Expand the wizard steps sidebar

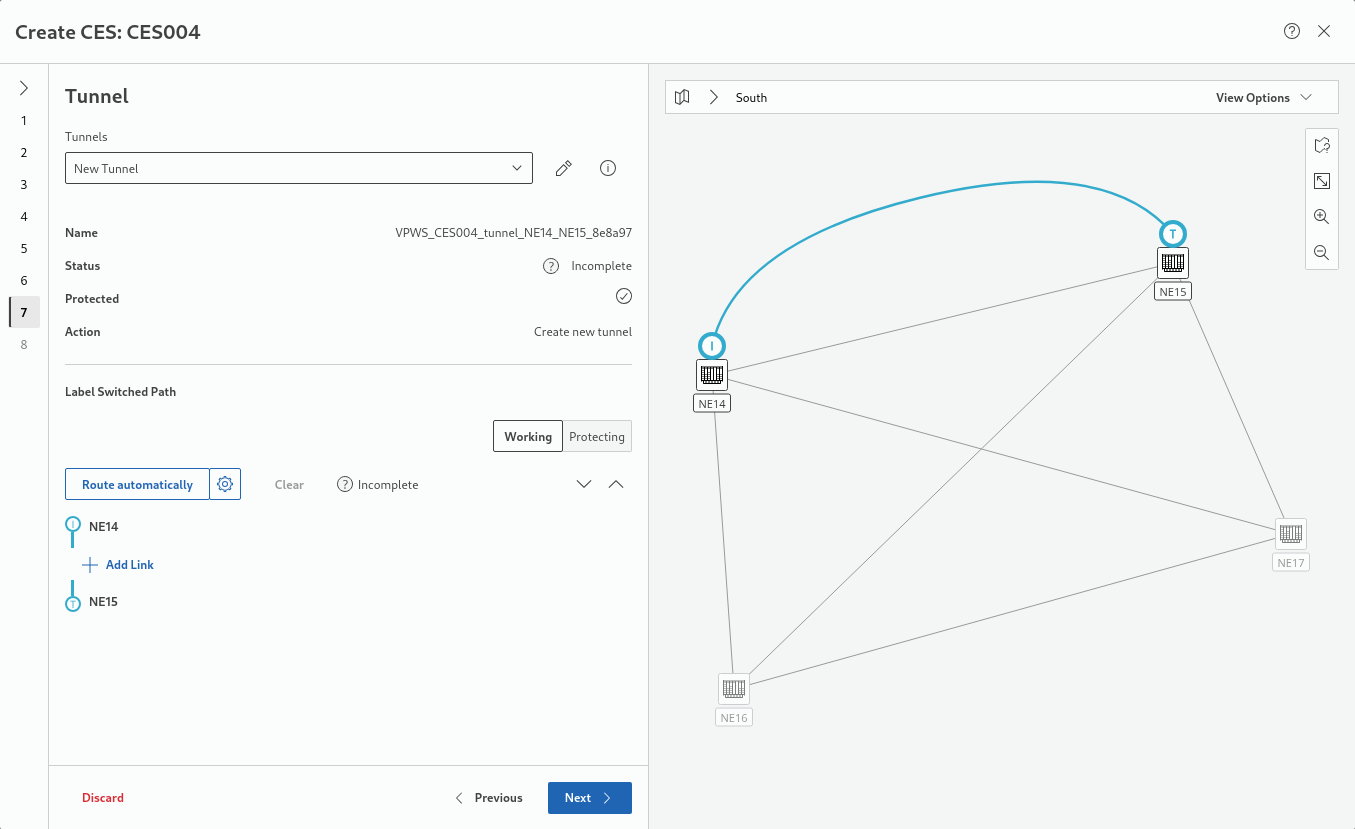pos(24,88)
